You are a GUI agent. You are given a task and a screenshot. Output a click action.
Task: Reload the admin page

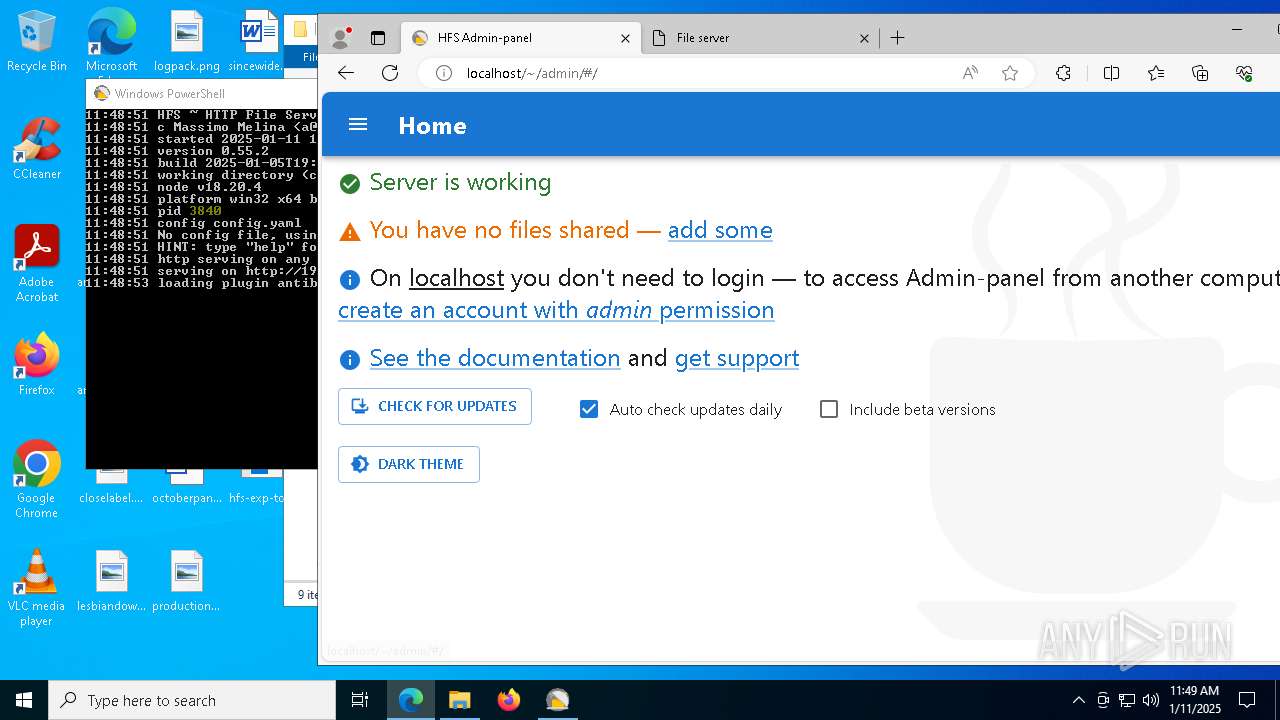[x=390, y=73]
